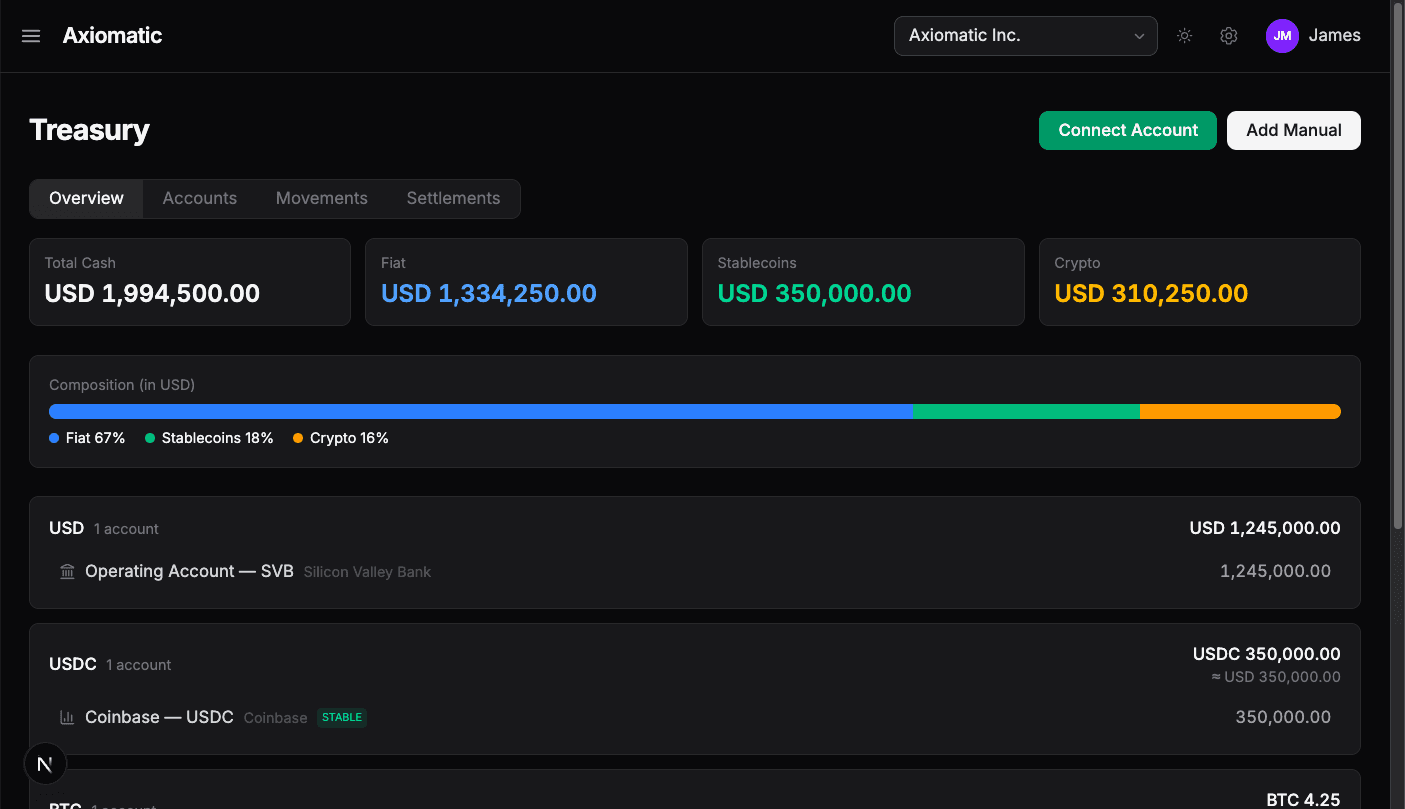Open settings via the gear icon
Image resolution: width=1405 pixels, height=809 pixels.
pyautogui.click(x=1228, y=35)
